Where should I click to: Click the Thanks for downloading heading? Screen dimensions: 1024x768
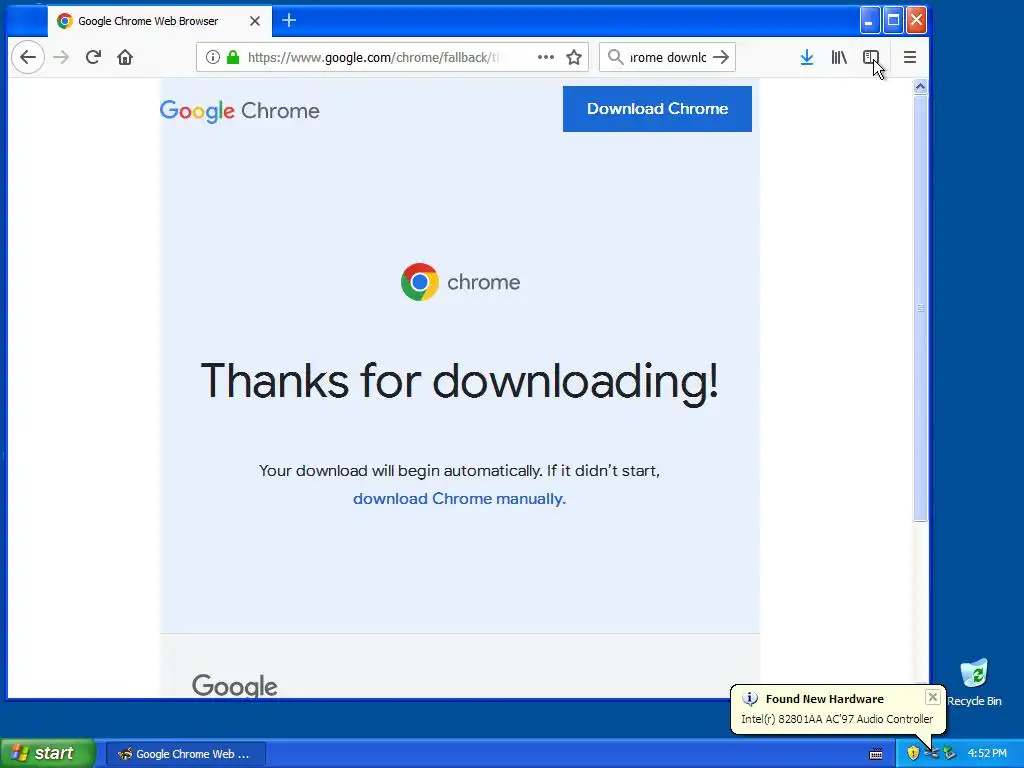point(459,381)
